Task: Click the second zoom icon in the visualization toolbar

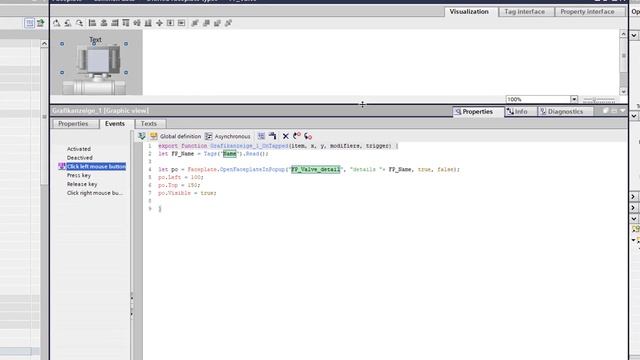Action: 68,23
